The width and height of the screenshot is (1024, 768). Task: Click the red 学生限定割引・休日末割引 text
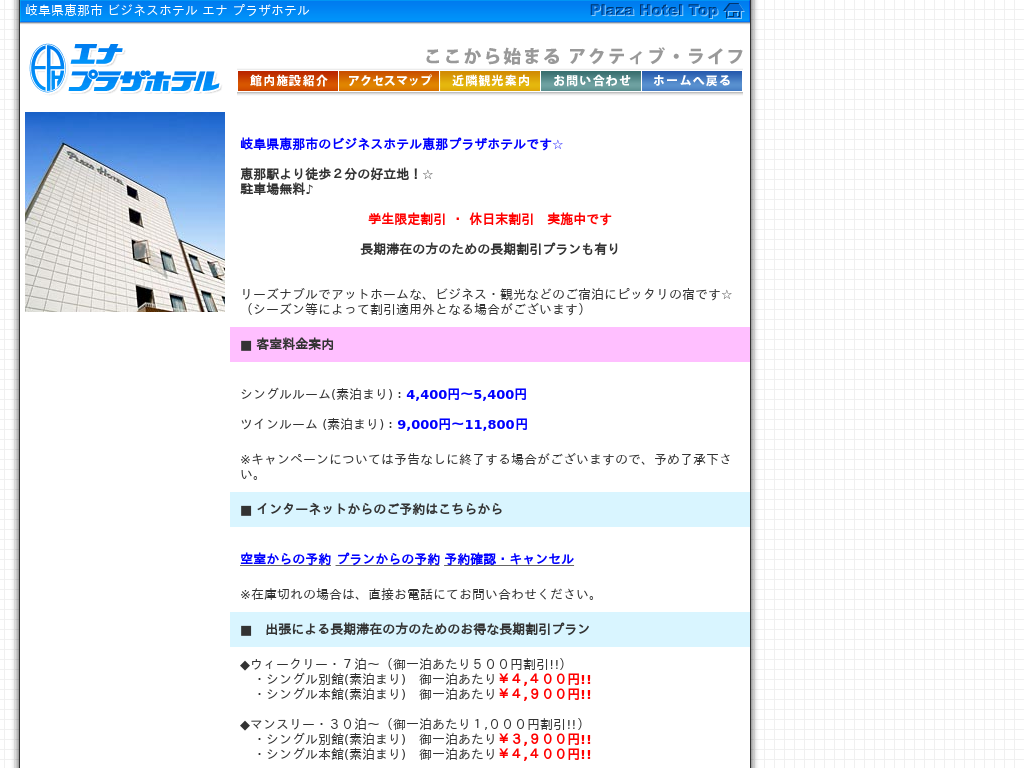point(490,219)
